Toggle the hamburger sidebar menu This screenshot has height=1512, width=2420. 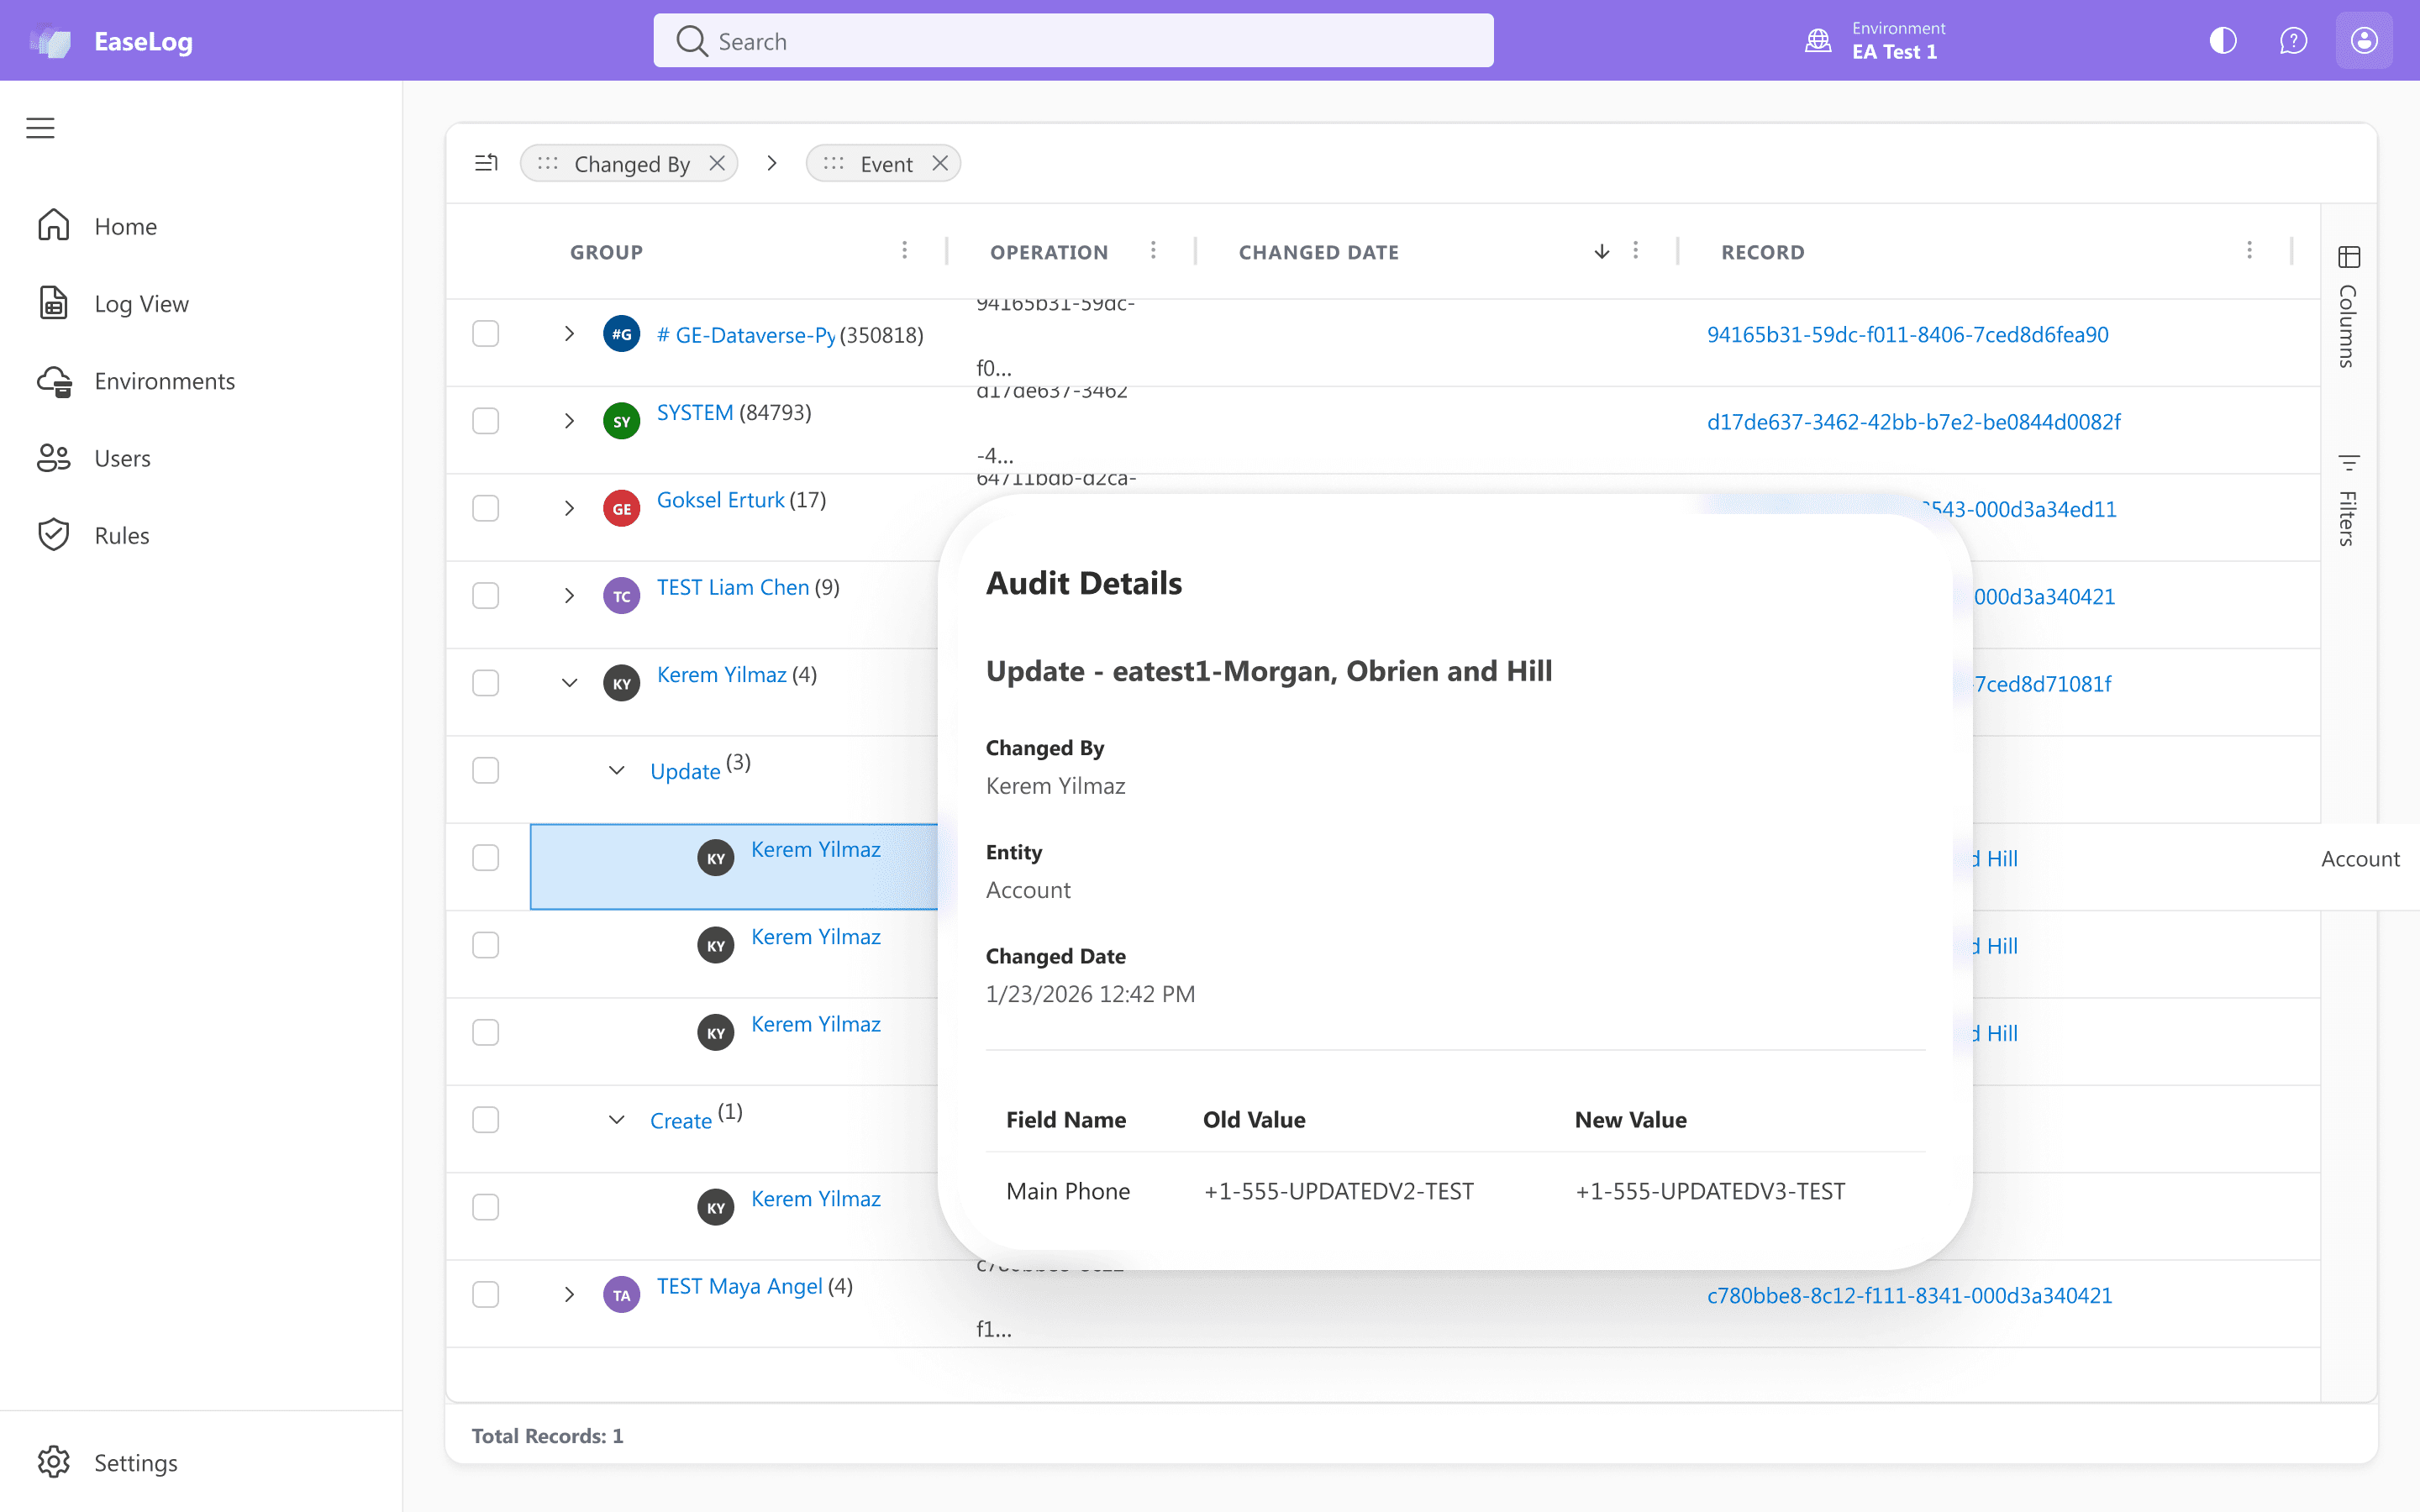click(x=40, y=128)
